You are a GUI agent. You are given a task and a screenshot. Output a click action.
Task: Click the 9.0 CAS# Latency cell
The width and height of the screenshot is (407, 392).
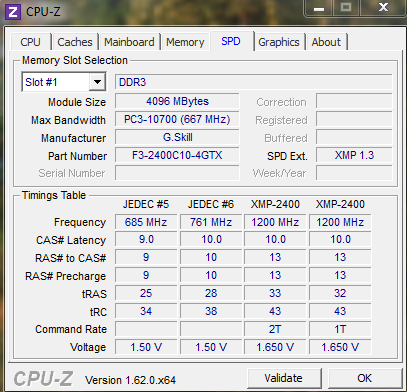coord(146,240)
